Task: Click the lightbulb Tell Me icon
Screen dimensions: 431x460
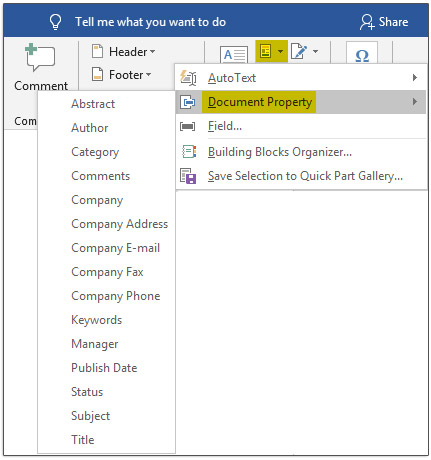Action: point(55,22)
